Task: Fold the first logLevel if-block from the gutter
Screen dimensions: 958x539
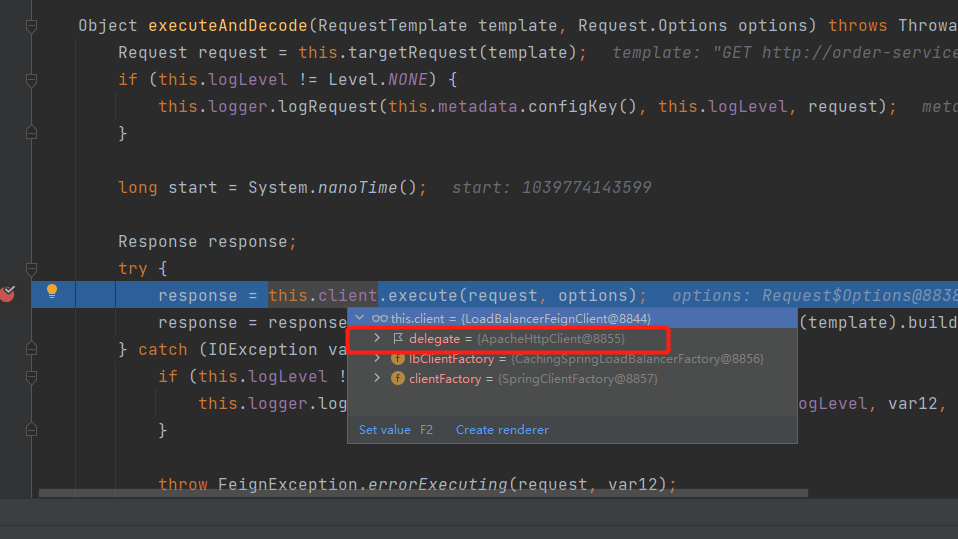Action: click(31, 79)
